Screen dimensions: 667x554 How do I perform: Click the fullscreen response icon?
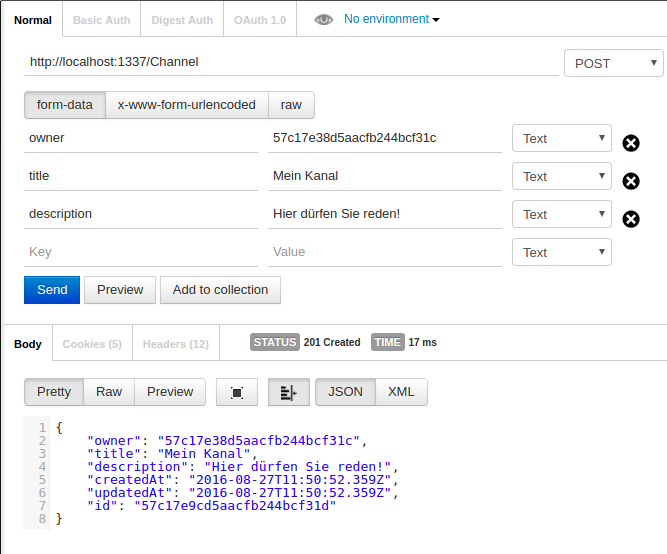[237, 392]
